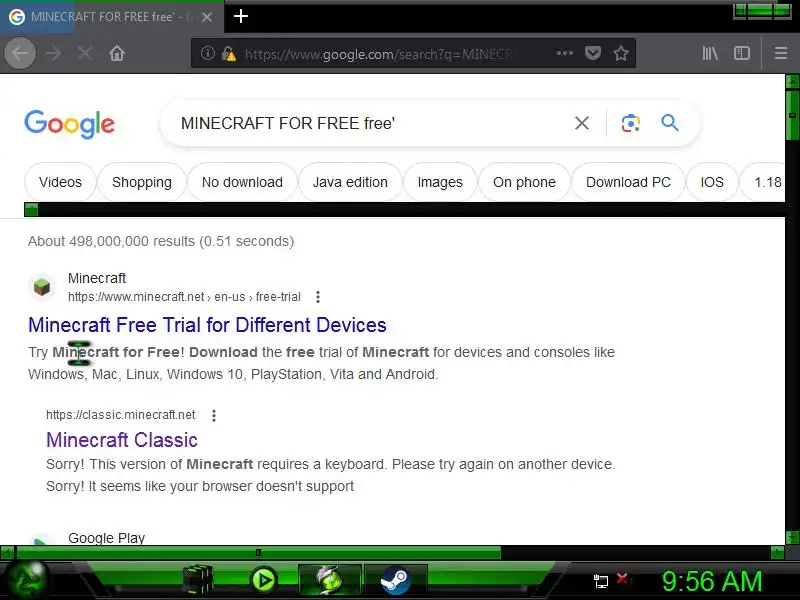The image size is (800, 600).
Task: Click the network tray icon
Action: coord(601,581)
